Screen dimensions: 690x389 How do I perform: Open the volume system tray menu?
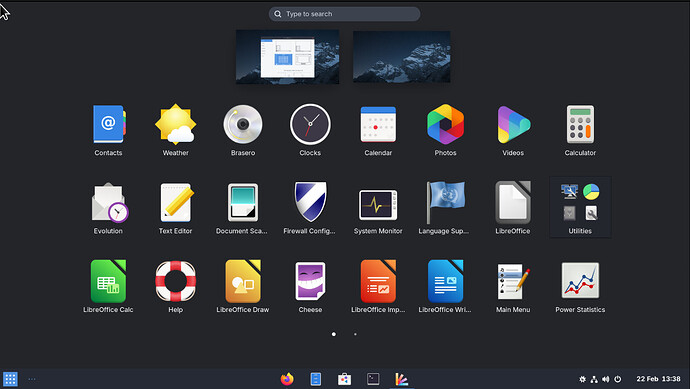click(606, 379)
